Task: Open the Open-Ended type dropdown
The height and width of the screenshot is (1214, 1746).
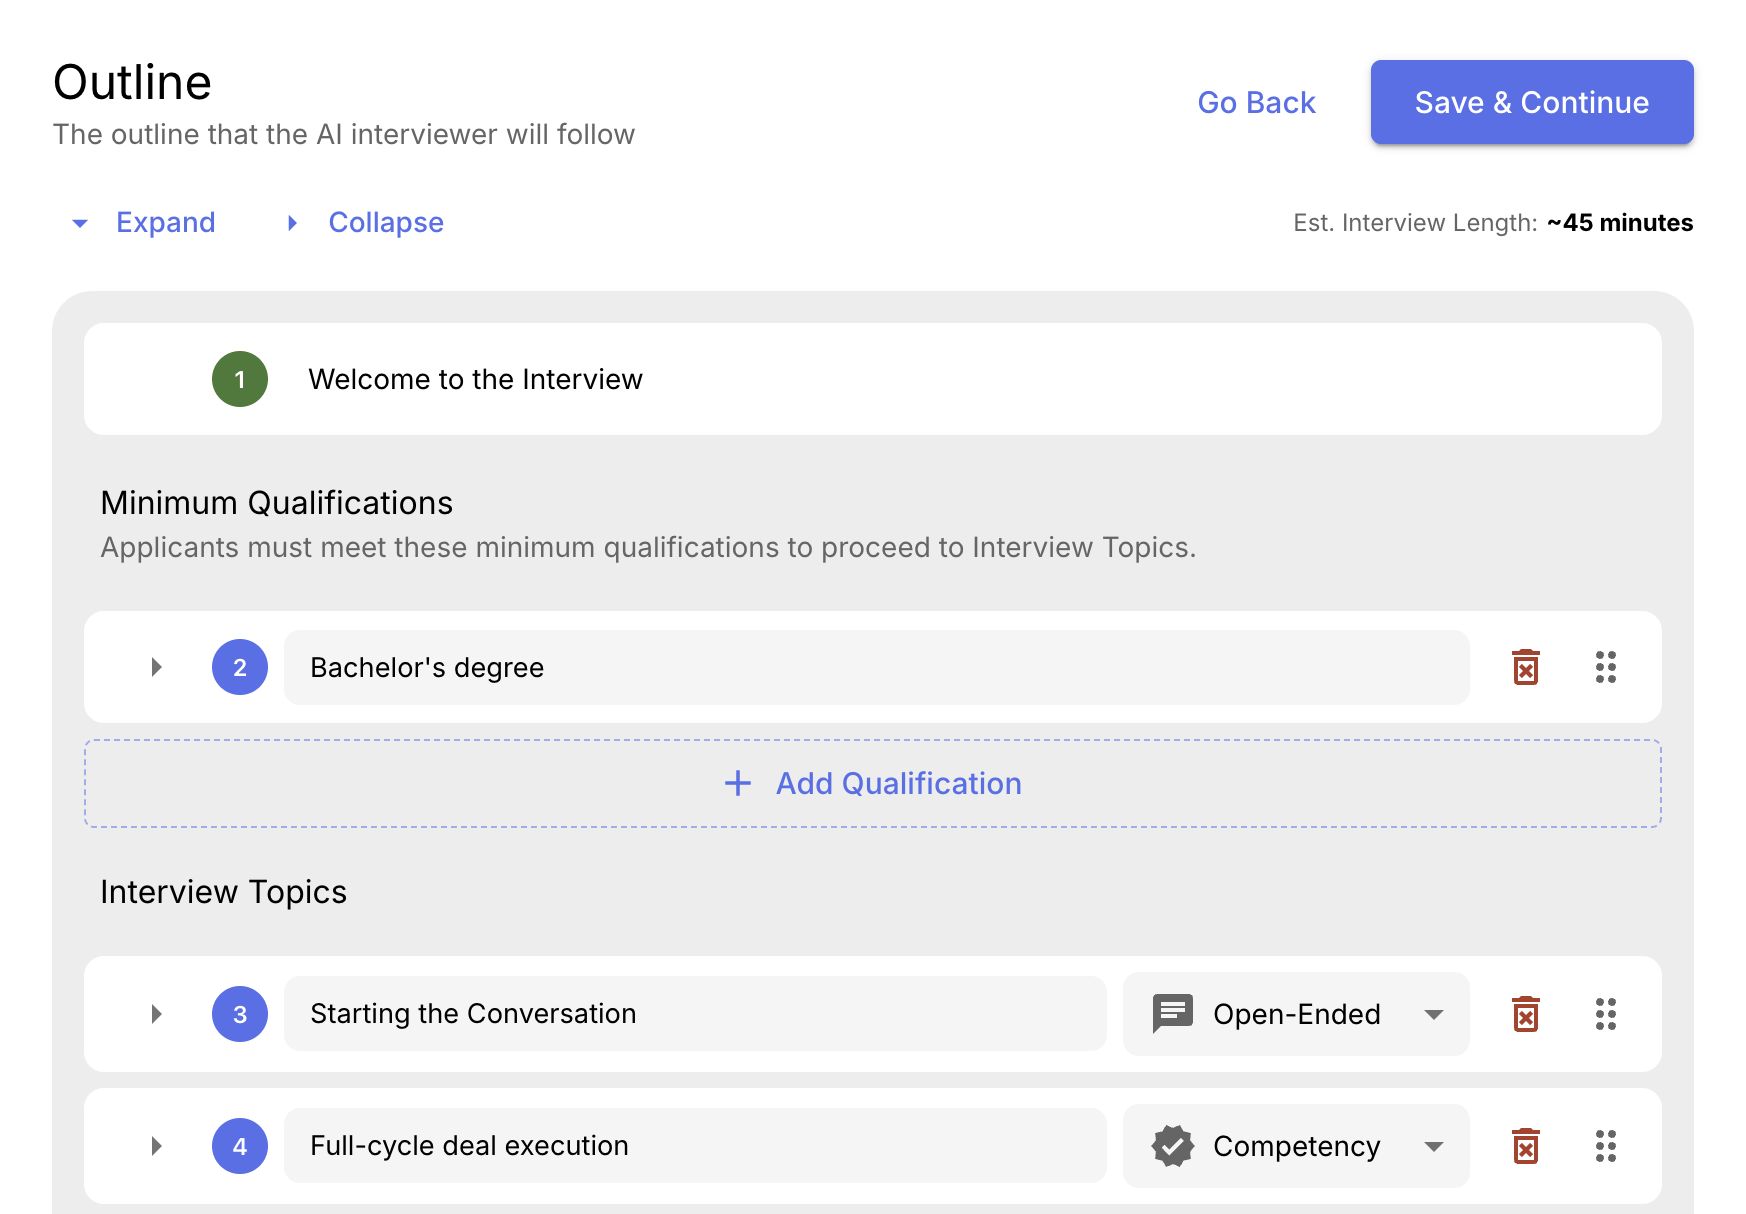Action: (x=1433, y=1014)
